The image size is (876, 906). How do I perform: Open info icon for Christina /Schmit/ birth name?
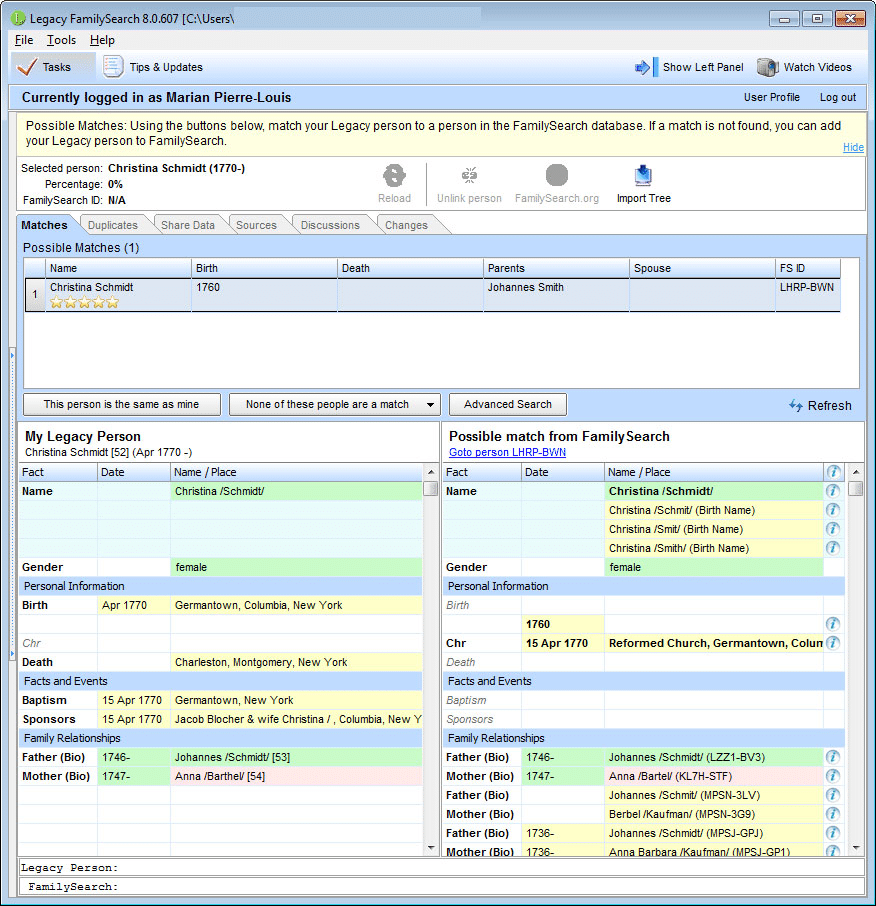pos(833,510)
